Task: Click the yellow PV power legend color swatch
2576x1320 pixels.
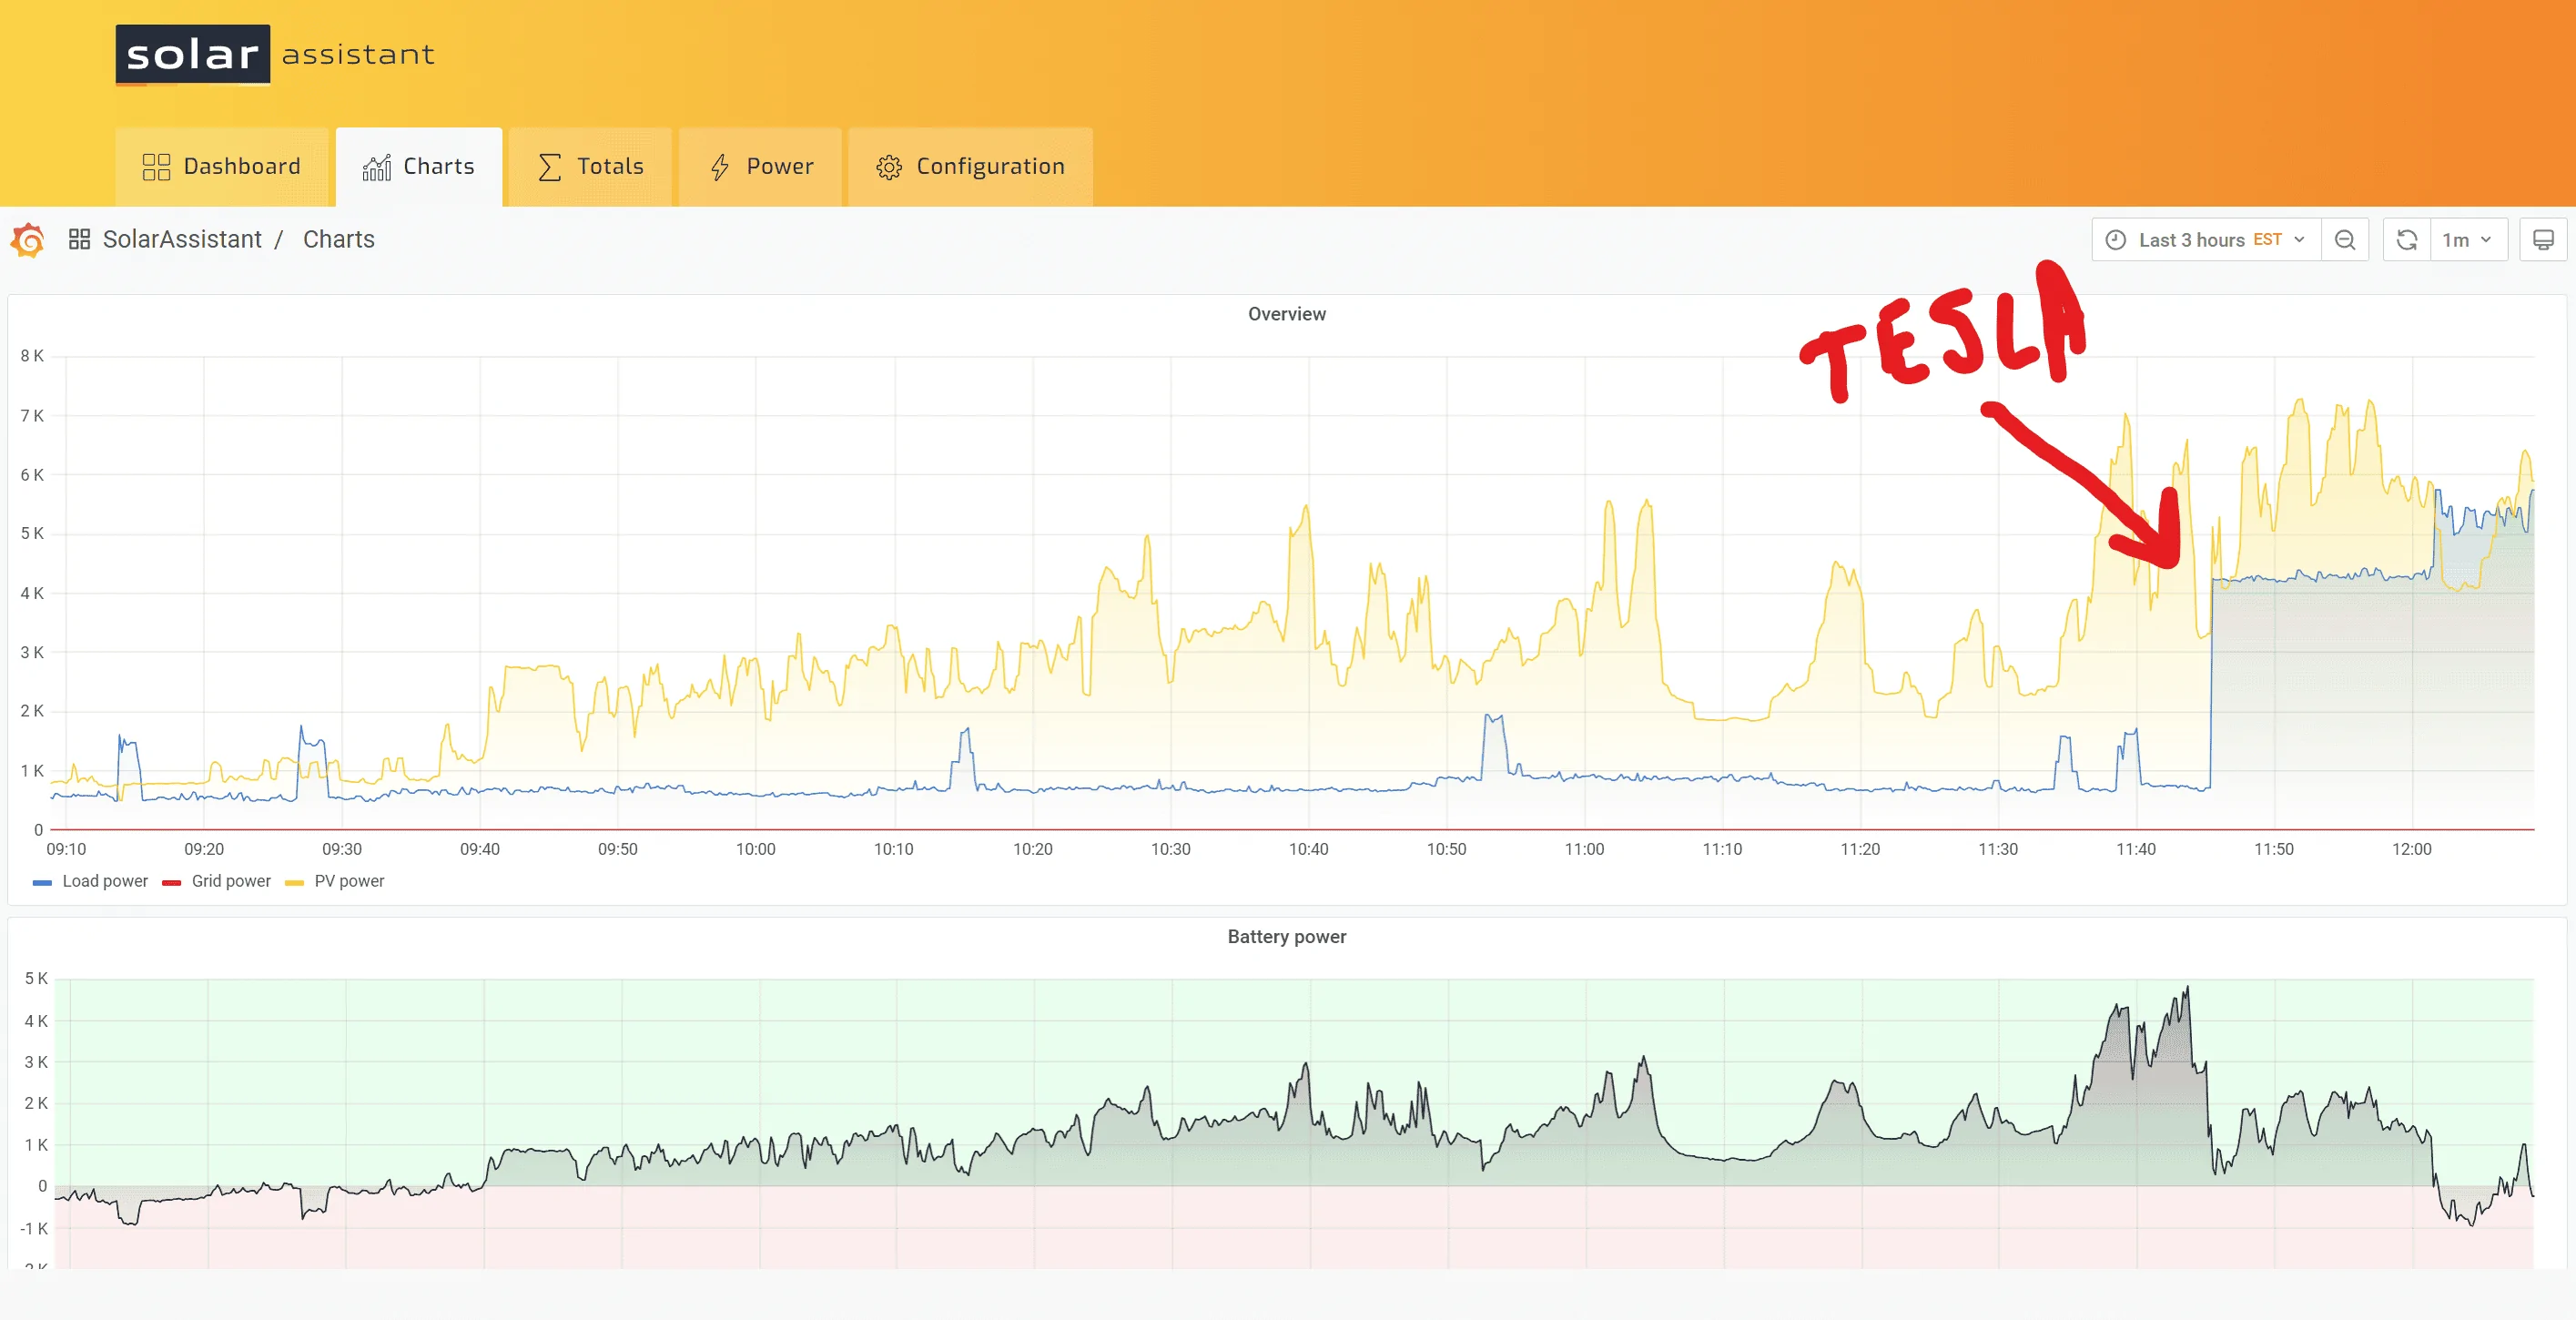Action: pos(294,882)
